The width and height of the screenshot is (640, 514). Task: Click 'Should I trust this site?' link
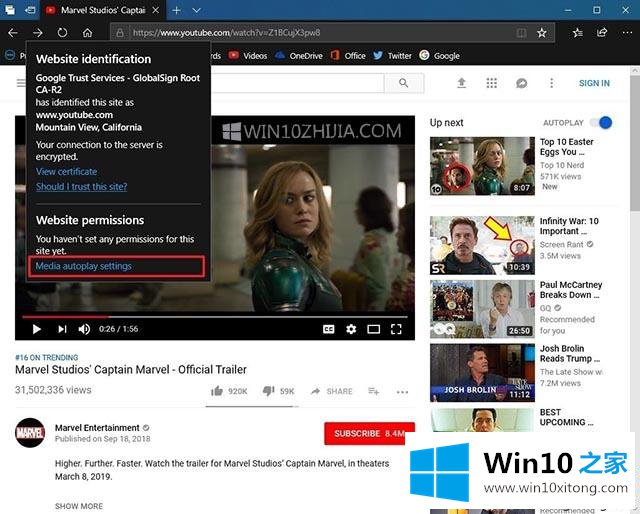(x=81, y=187)
